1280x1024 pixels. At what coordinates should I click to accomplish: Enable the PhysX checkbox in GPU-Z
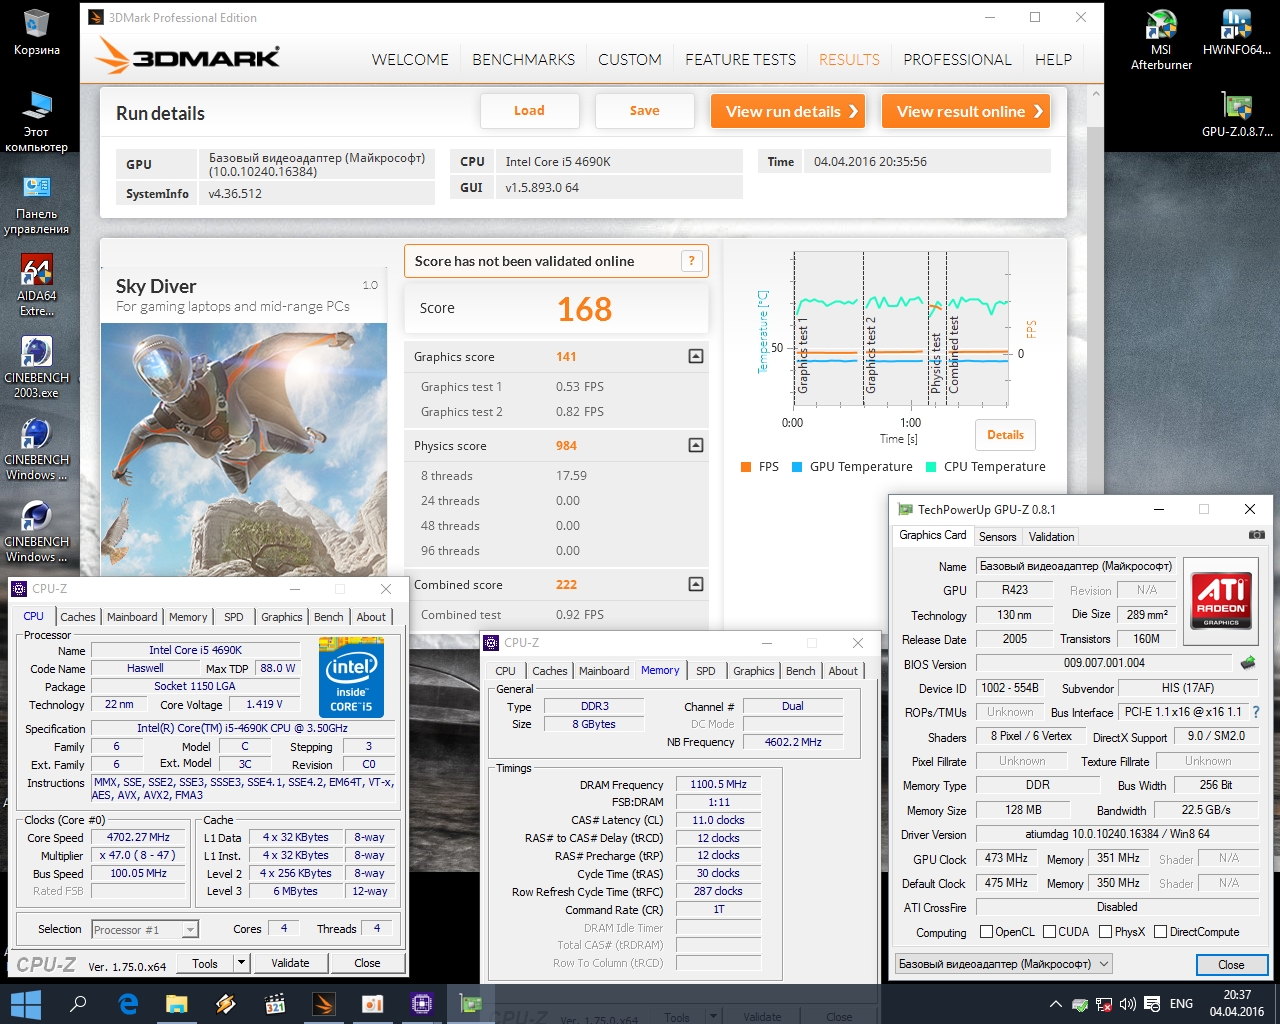click(1105, 932)
